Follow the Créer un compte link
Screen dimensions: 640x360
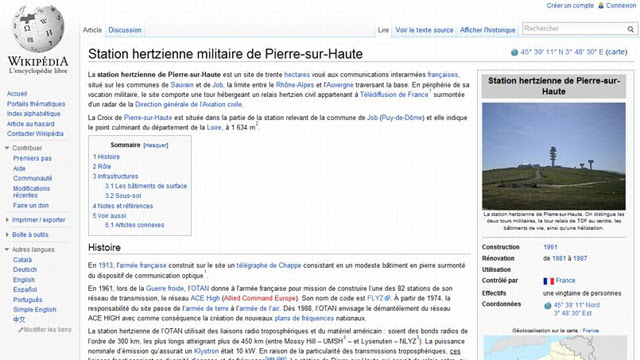[570, 5]
